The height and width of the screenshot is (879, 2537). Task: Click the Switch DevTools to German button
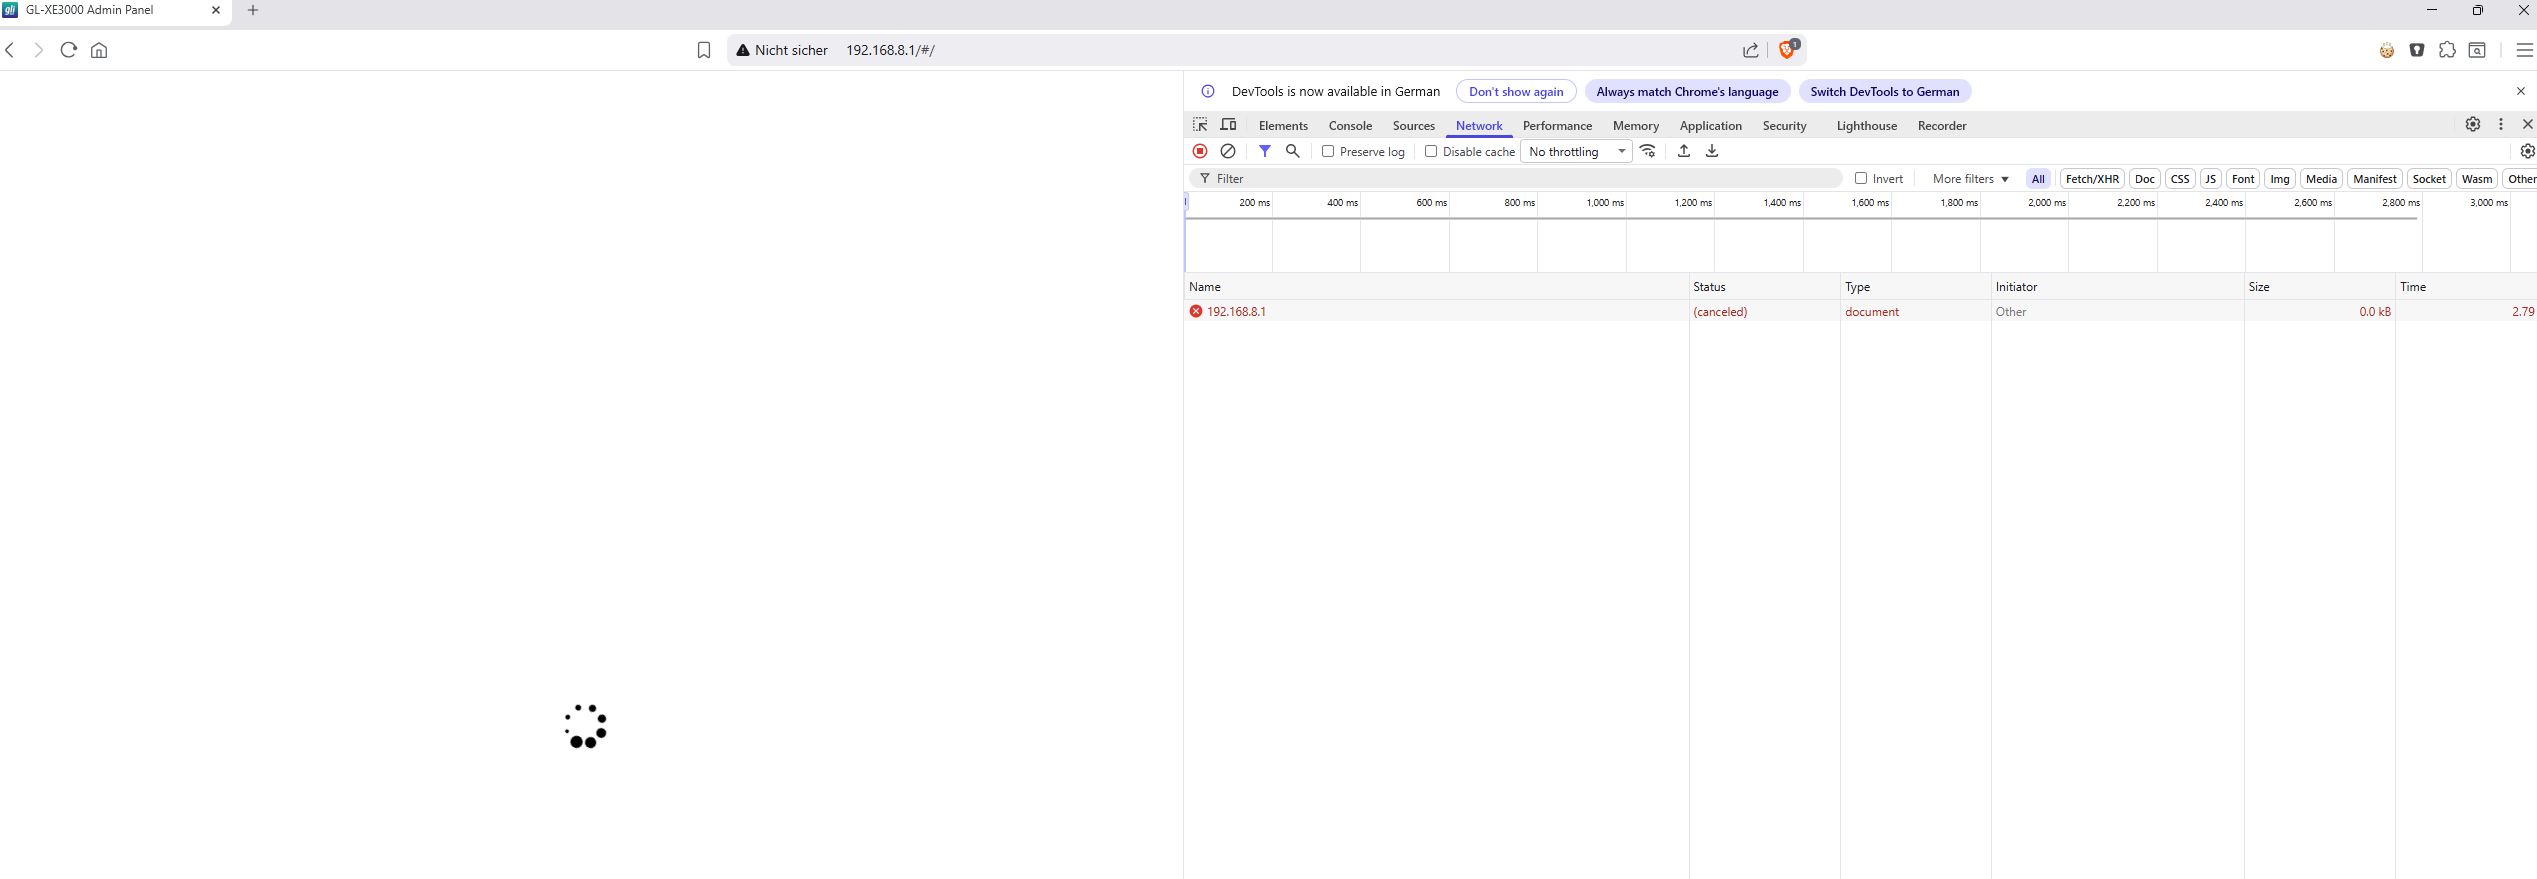click(1884, 92)
